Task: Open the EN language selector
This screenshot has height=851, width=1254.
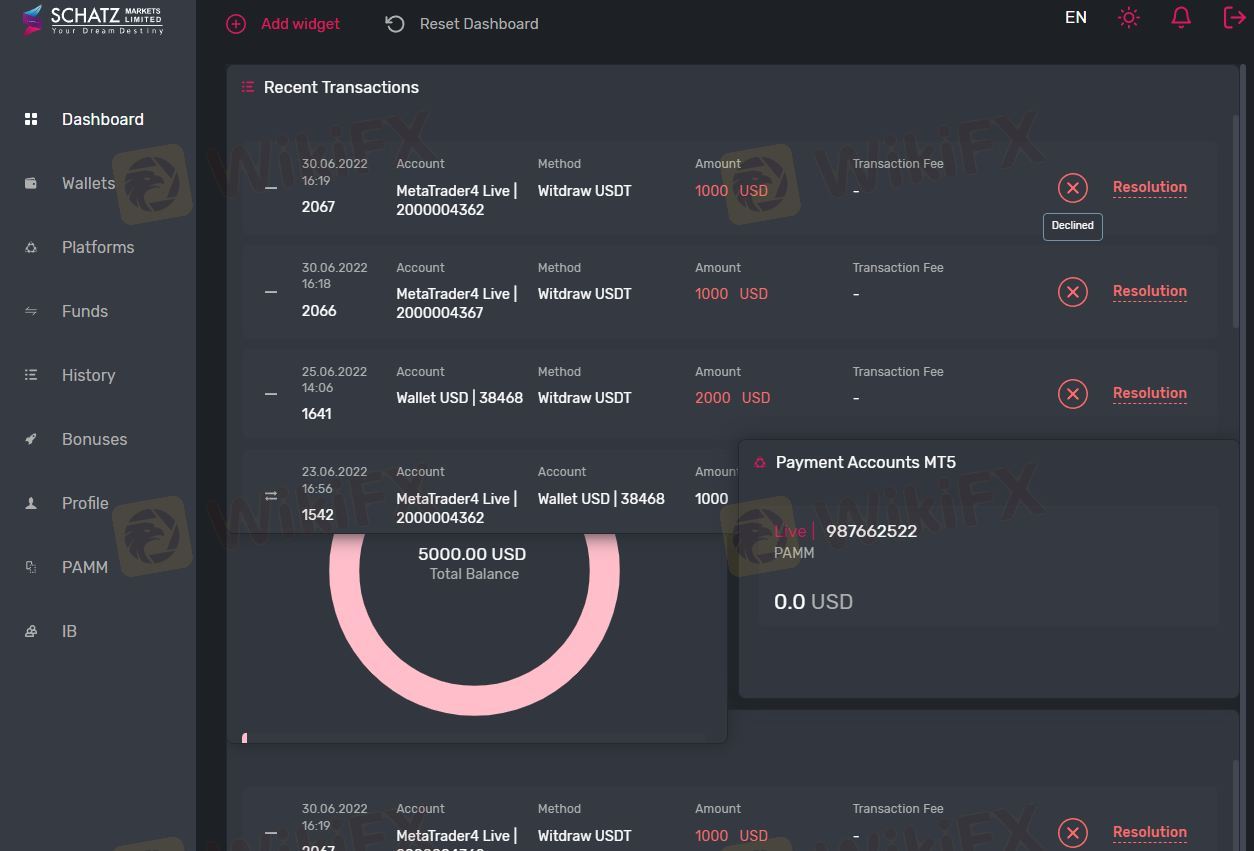Action: 1076,18
